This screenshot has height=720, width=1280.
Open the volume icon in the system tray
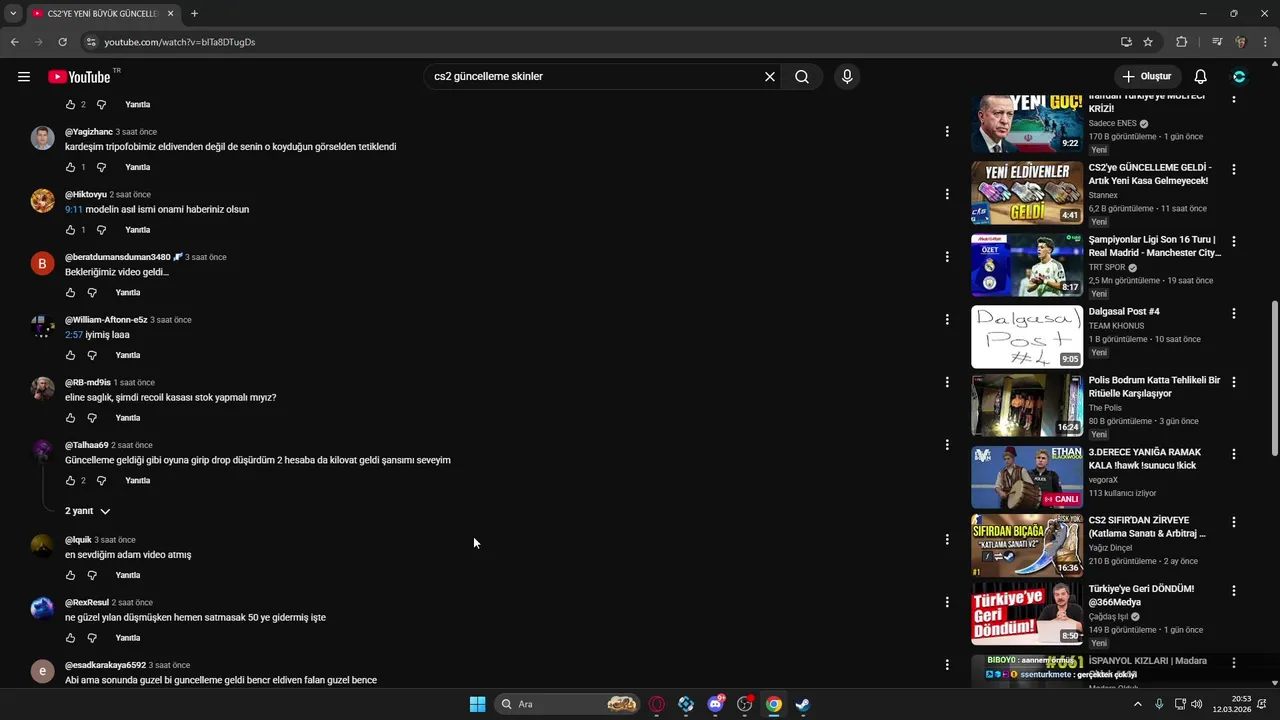click(x=1198, y=704)
